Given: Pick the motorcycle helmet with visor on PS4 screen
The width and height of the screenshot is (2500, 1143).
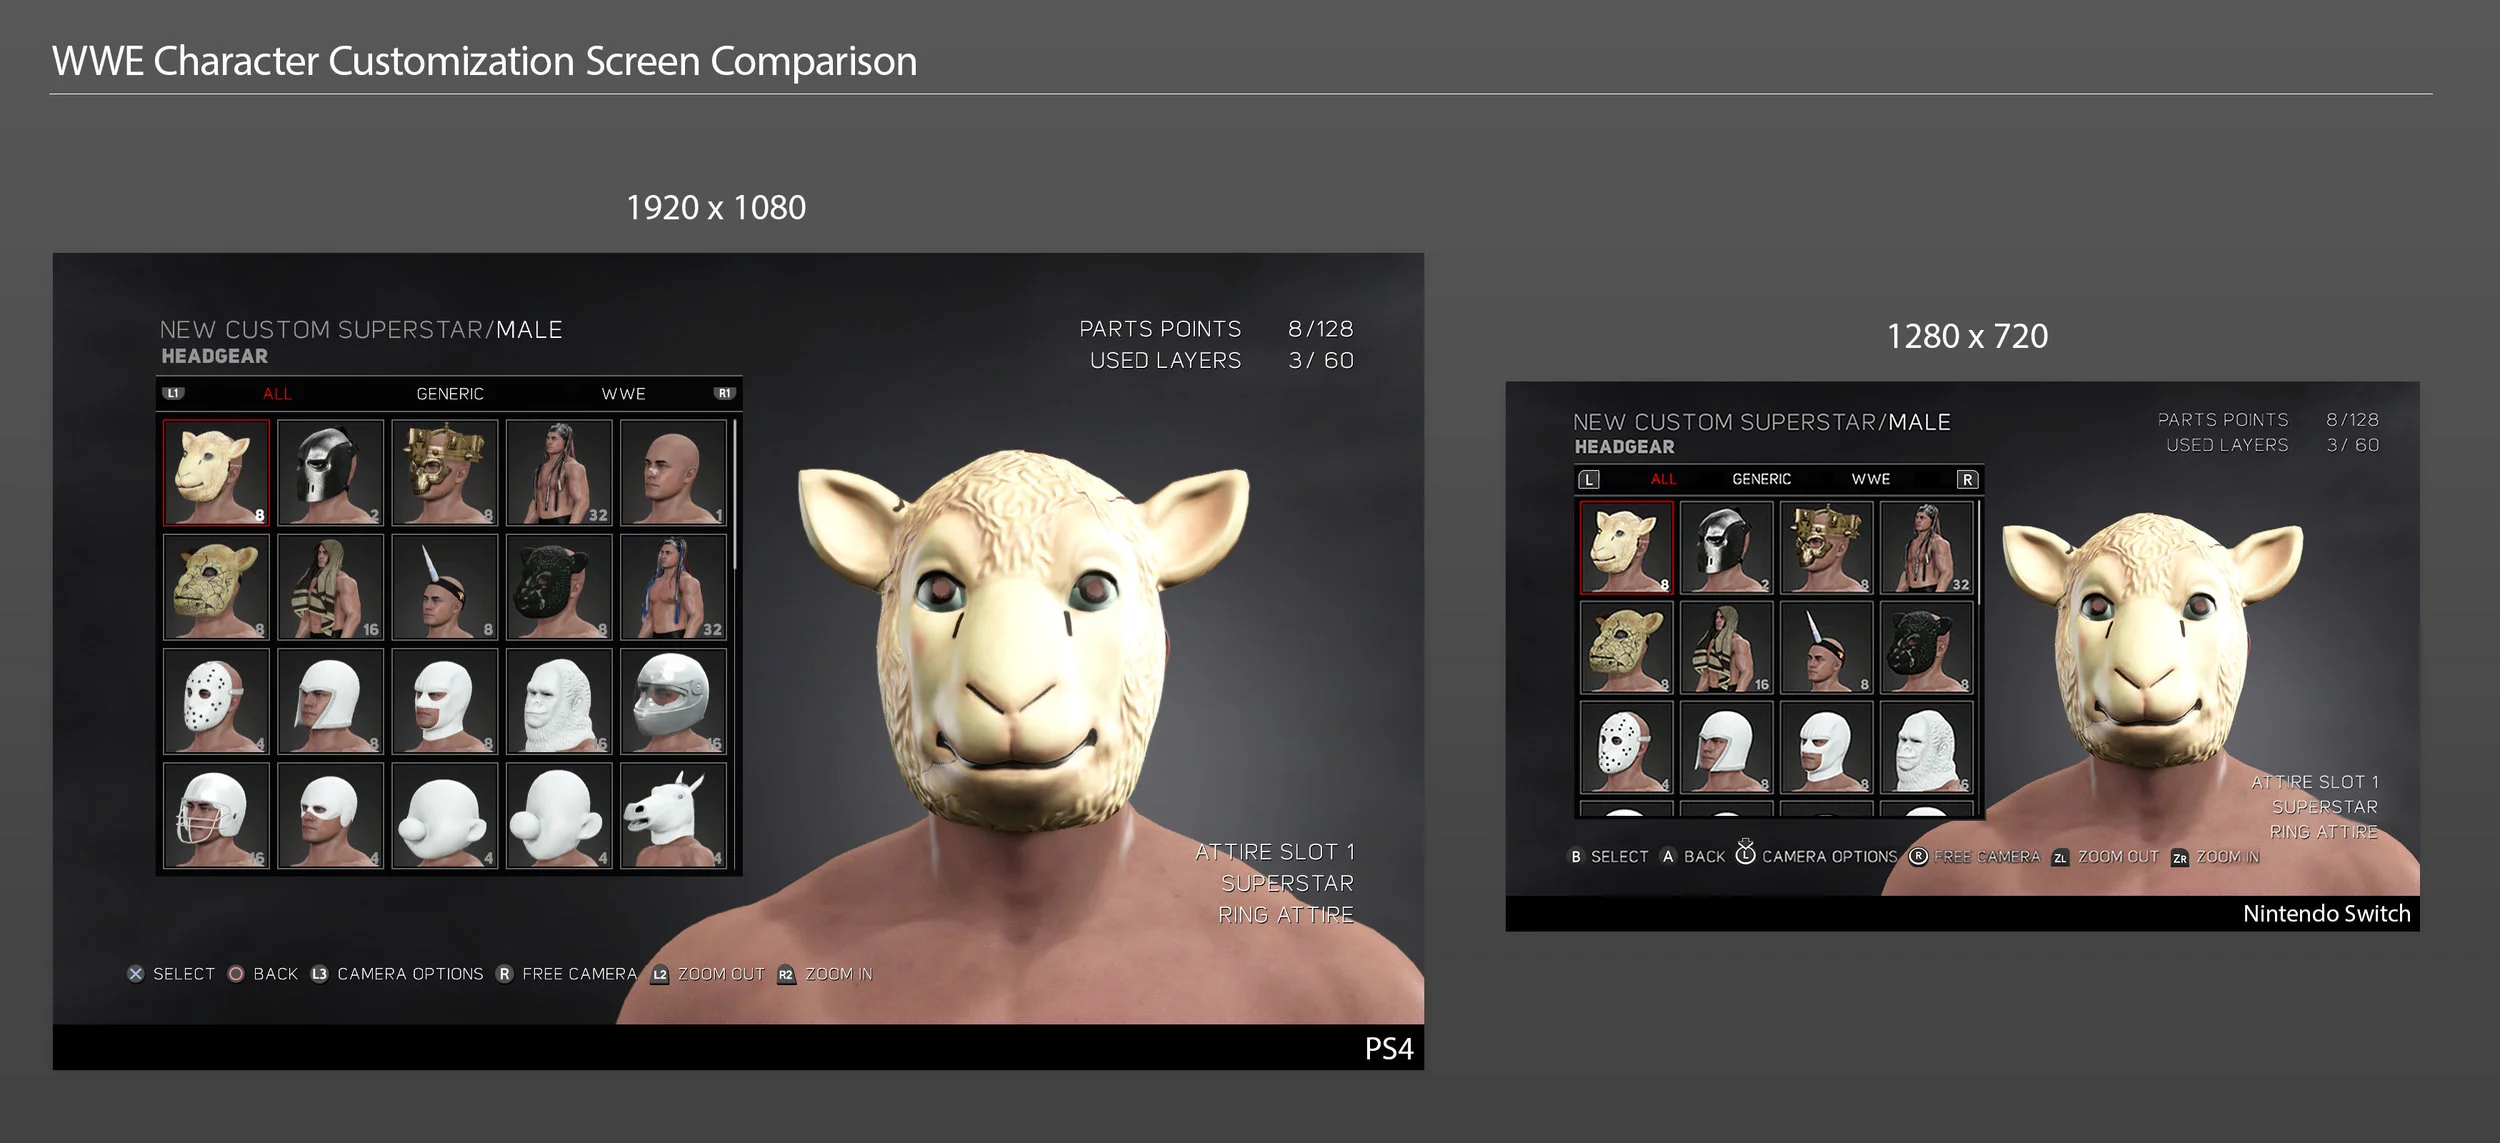Looking at the screenshot, I should coord(673,701).
